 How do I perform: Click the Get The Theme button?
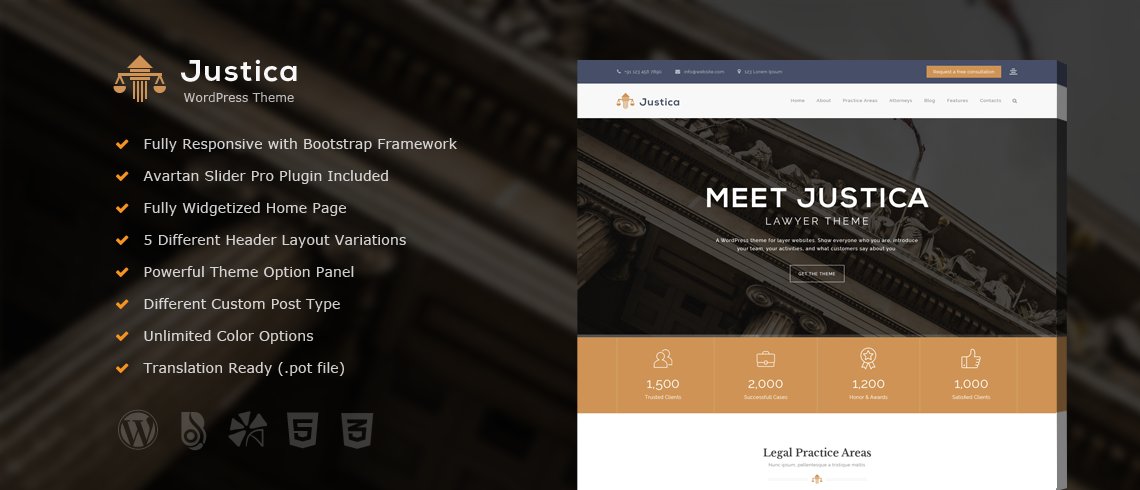click(x=817, y=273)
